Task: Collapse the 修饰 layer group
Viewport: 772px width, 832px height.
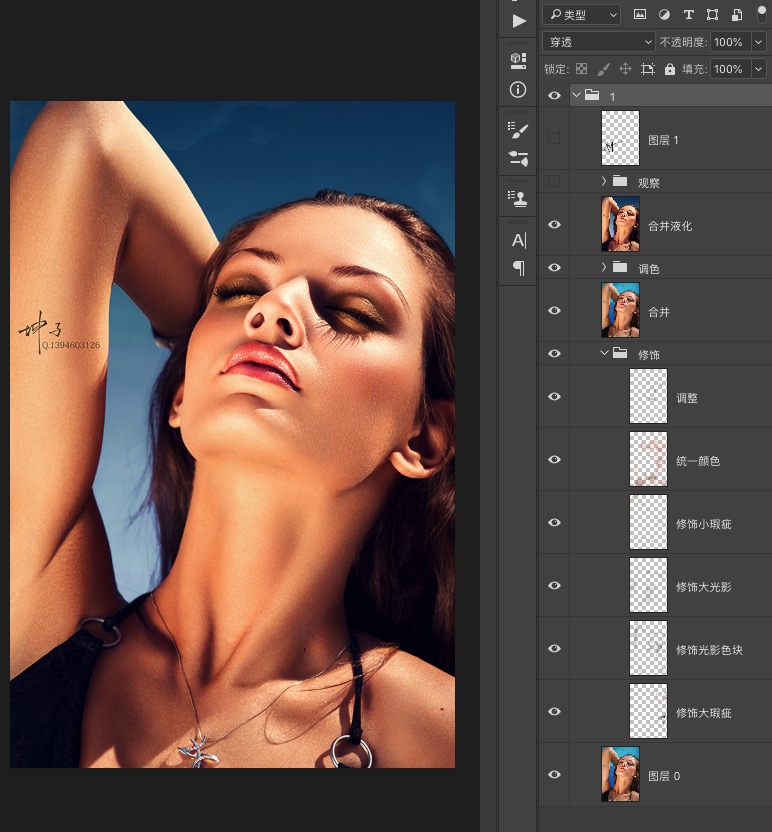Action: [604, 354]
